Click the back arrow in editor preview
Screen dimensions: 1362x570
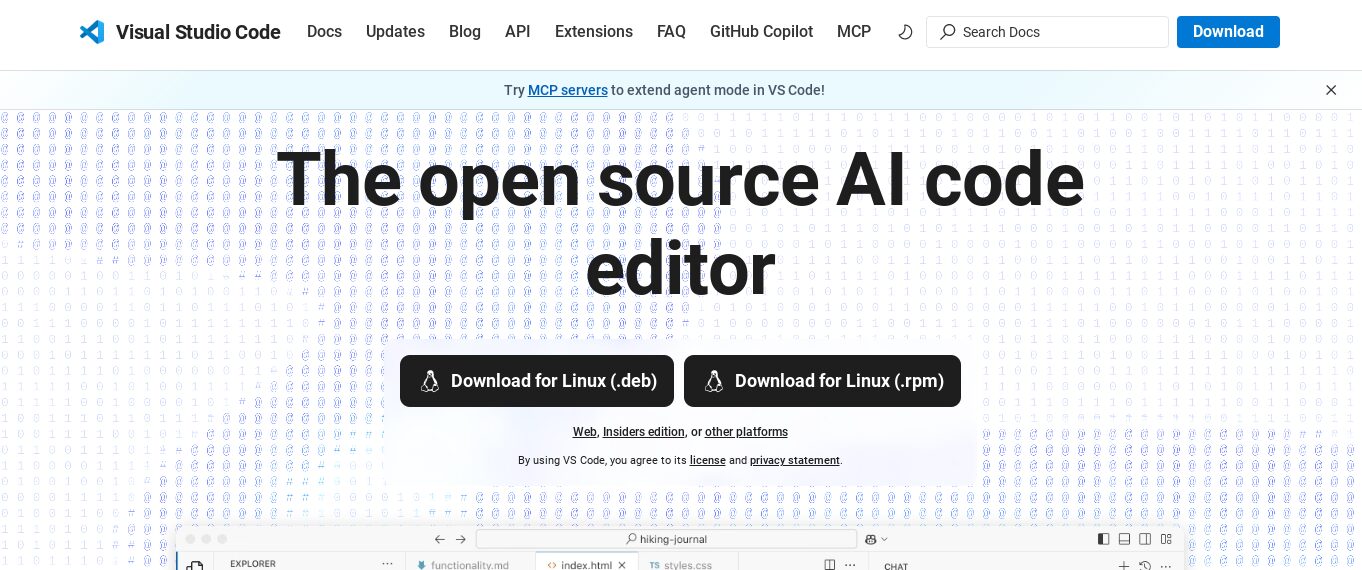click(x=439, y=539)
